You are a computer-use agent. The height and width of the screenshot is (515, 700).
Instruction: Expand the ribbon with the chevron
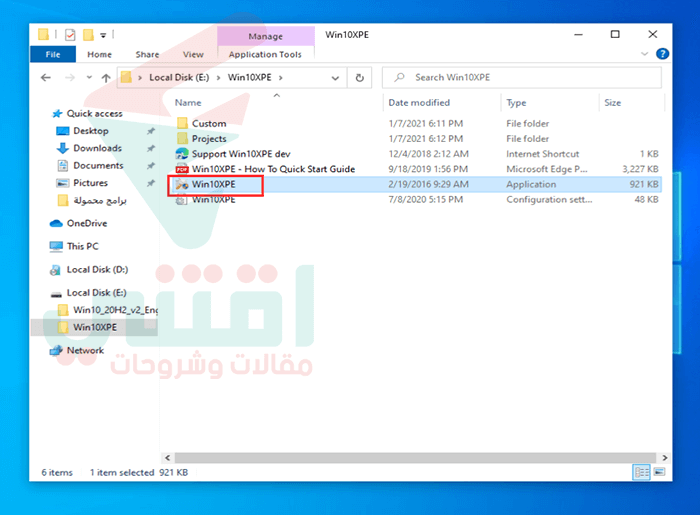pos(645,54)
